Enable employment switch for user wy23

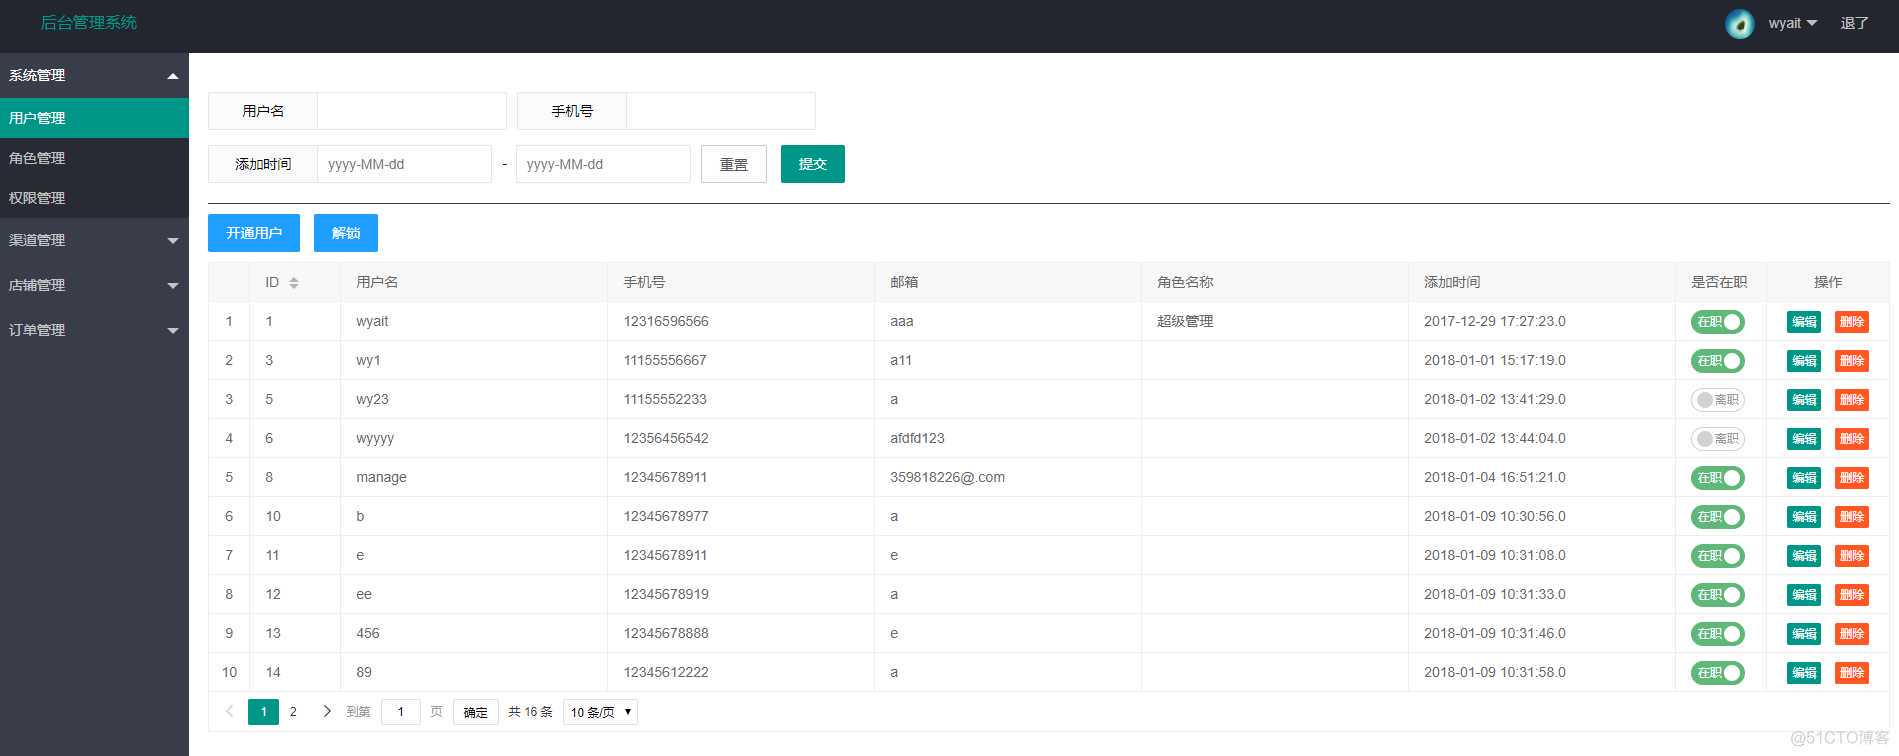(1717, 400)
